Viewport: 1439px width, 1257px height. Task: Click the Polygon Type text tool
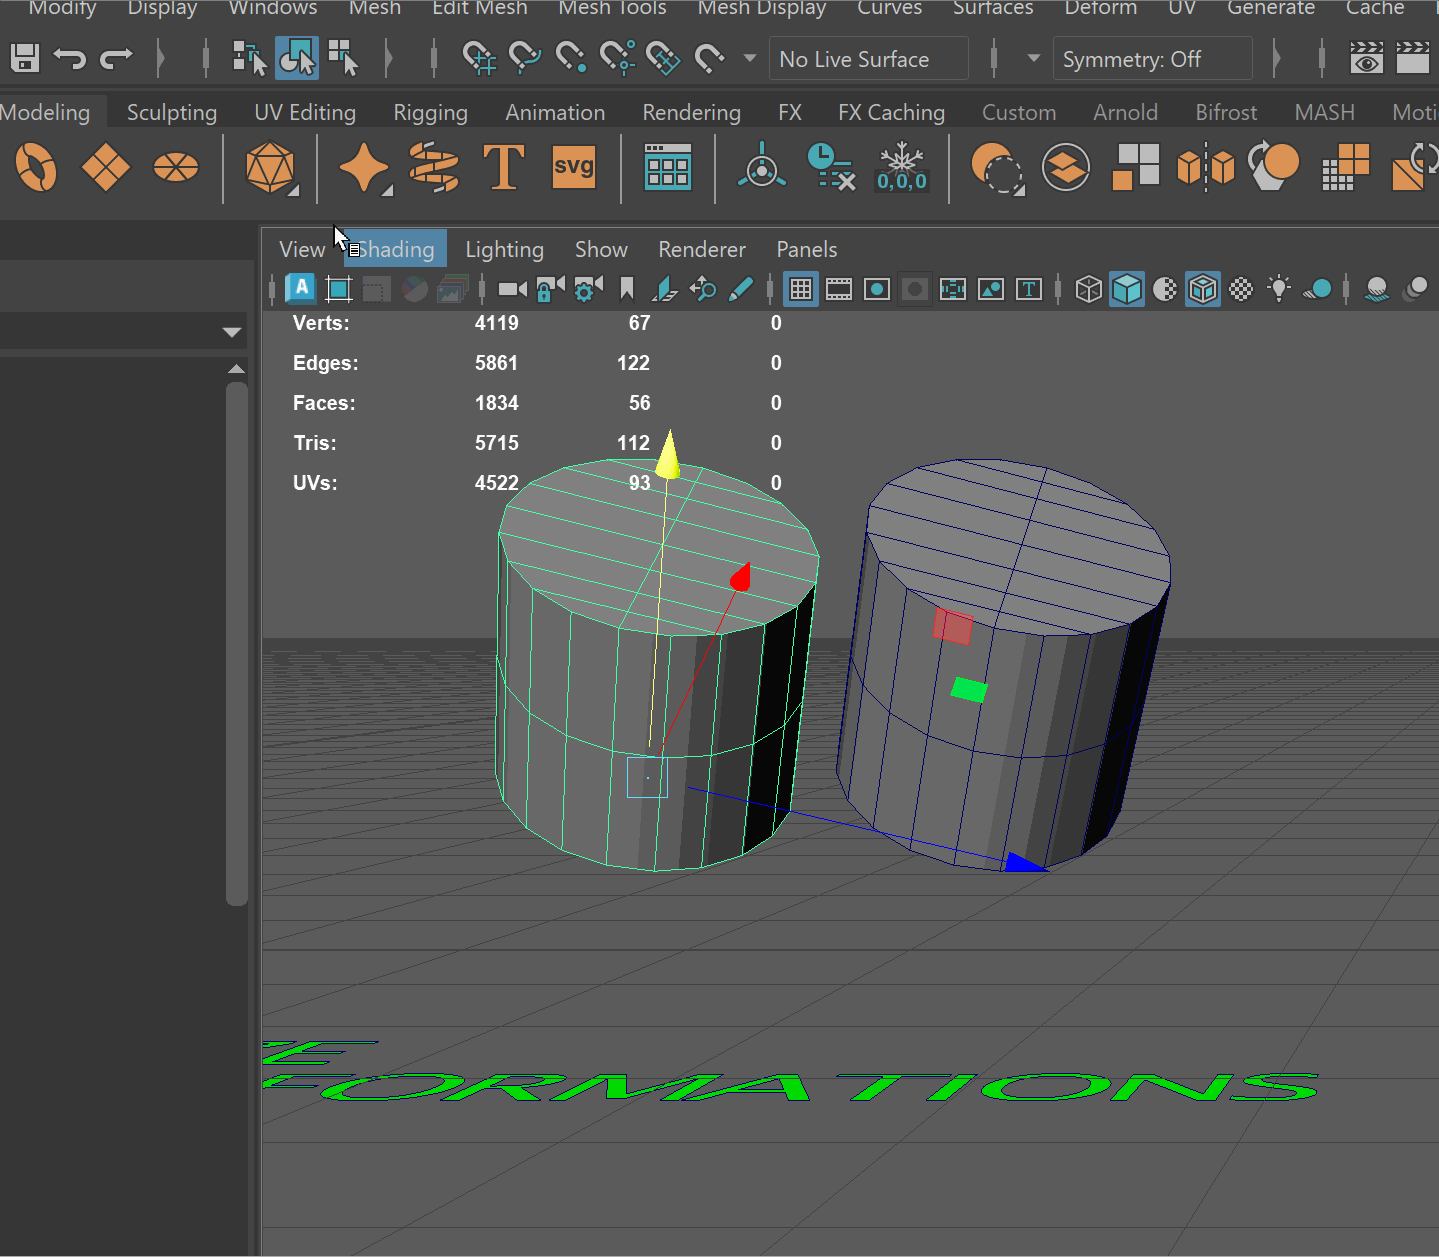[503, 167]
